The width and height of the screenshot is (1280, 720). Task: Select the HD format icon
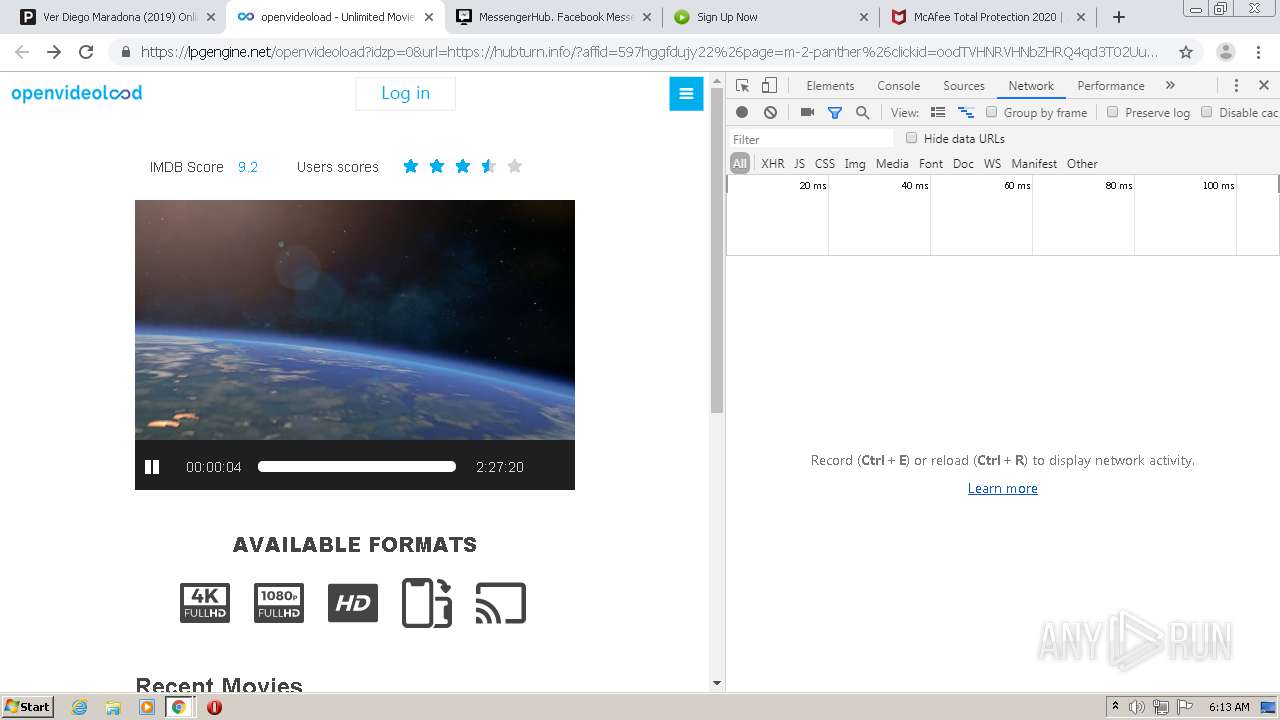pyautogui.click(x=353, y=603)
